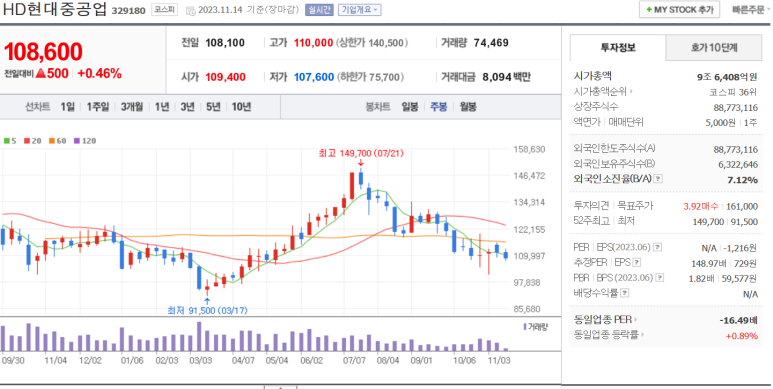Click help icon beside 배당수익률
This screenshot has height=389, width=773.
click(625, 293)
